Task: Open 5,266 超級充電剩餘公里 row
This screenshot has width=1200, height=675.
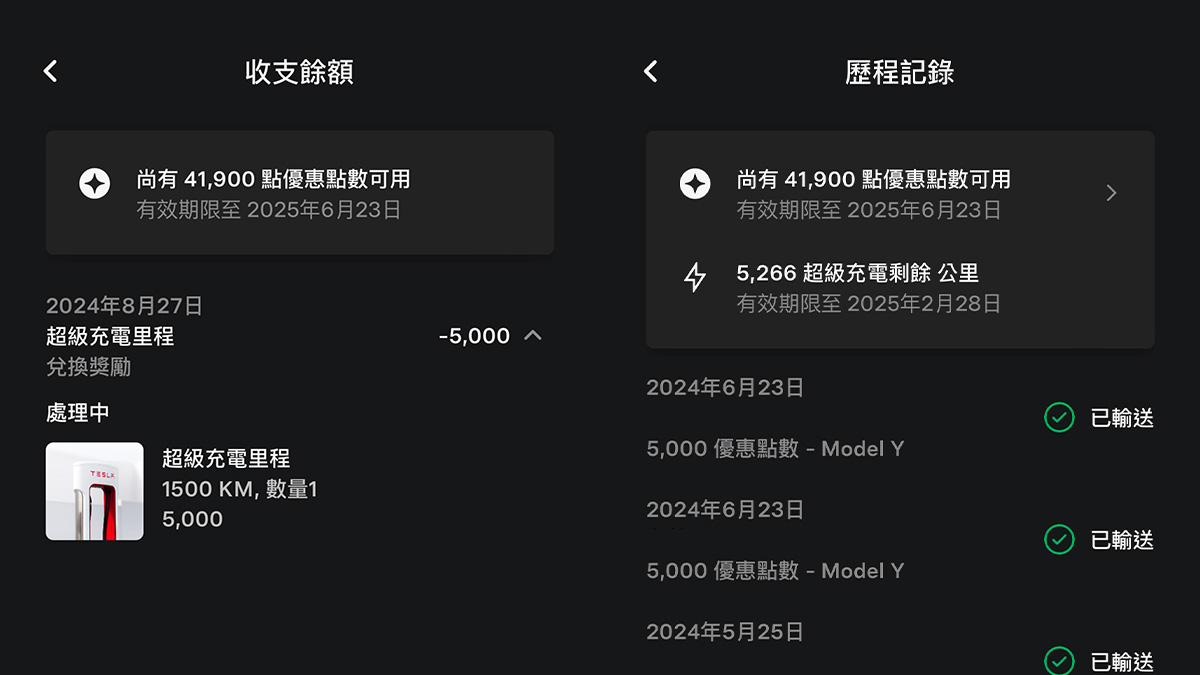Action: [900, 287]
